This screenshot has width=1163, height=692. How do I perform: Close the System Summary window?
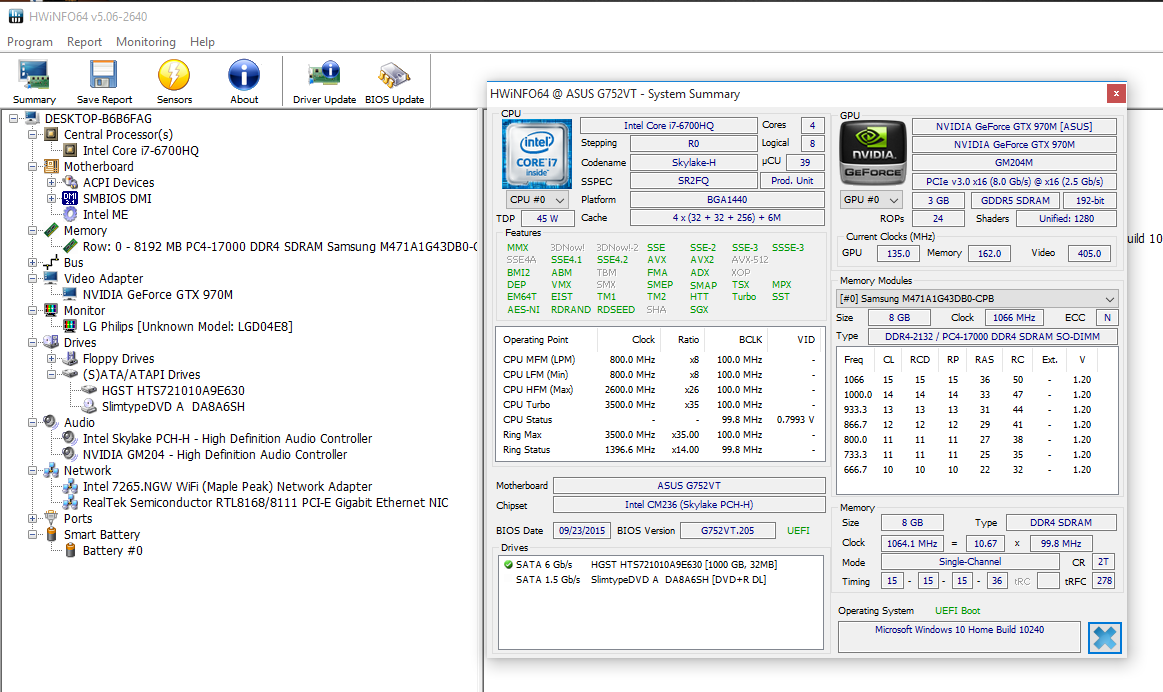click(1116, 93)
